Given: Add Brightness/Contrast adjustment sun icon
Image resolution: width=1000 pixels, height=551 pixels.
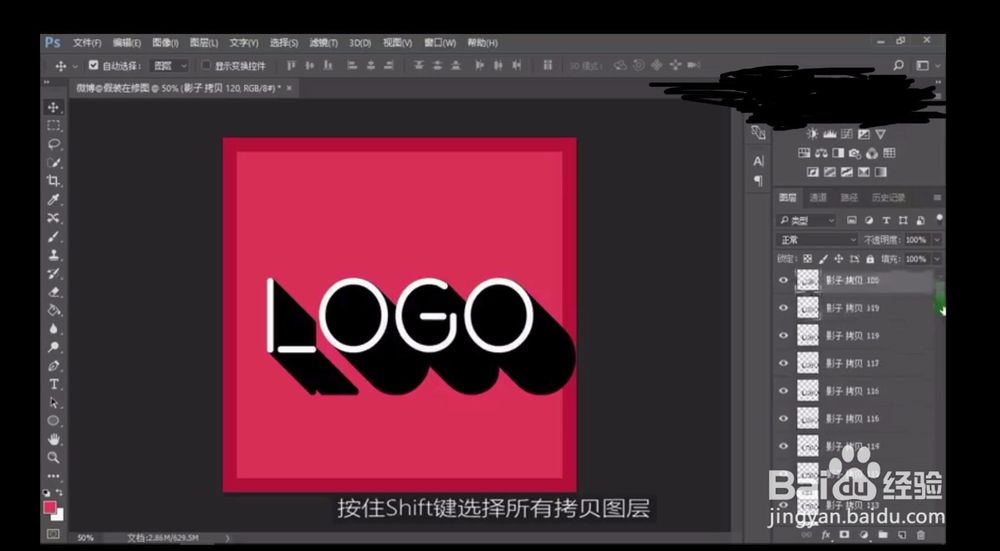Looking at the screenshot, I should (x=812, y=134).
